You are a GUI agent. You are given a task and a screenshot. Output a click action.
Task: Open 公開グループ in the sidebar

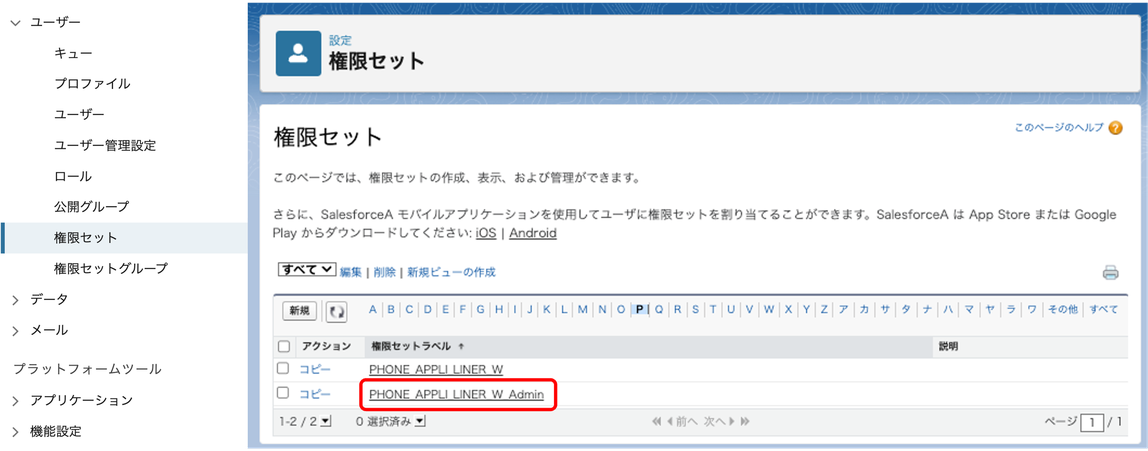pyautogui.click(x=92, y=207)
